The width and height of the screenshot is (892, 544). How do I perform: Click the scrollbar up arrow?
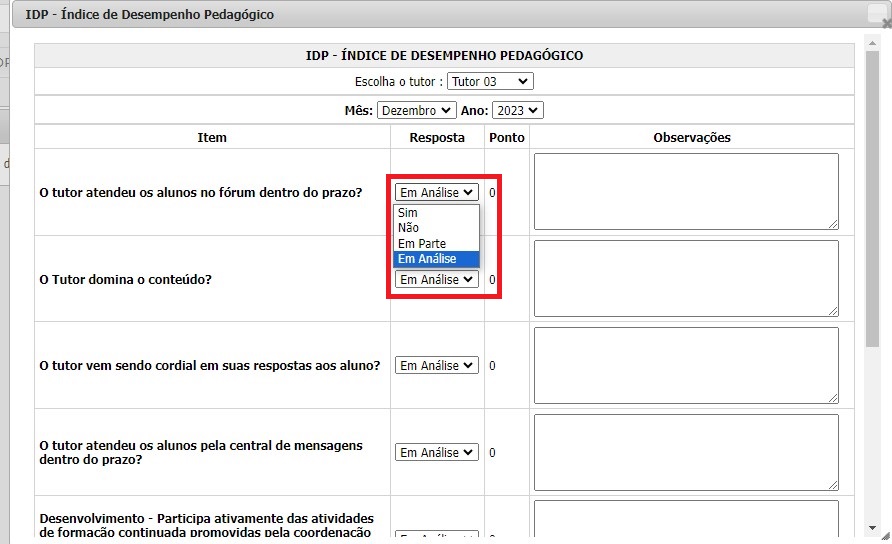tap(872, 41)
